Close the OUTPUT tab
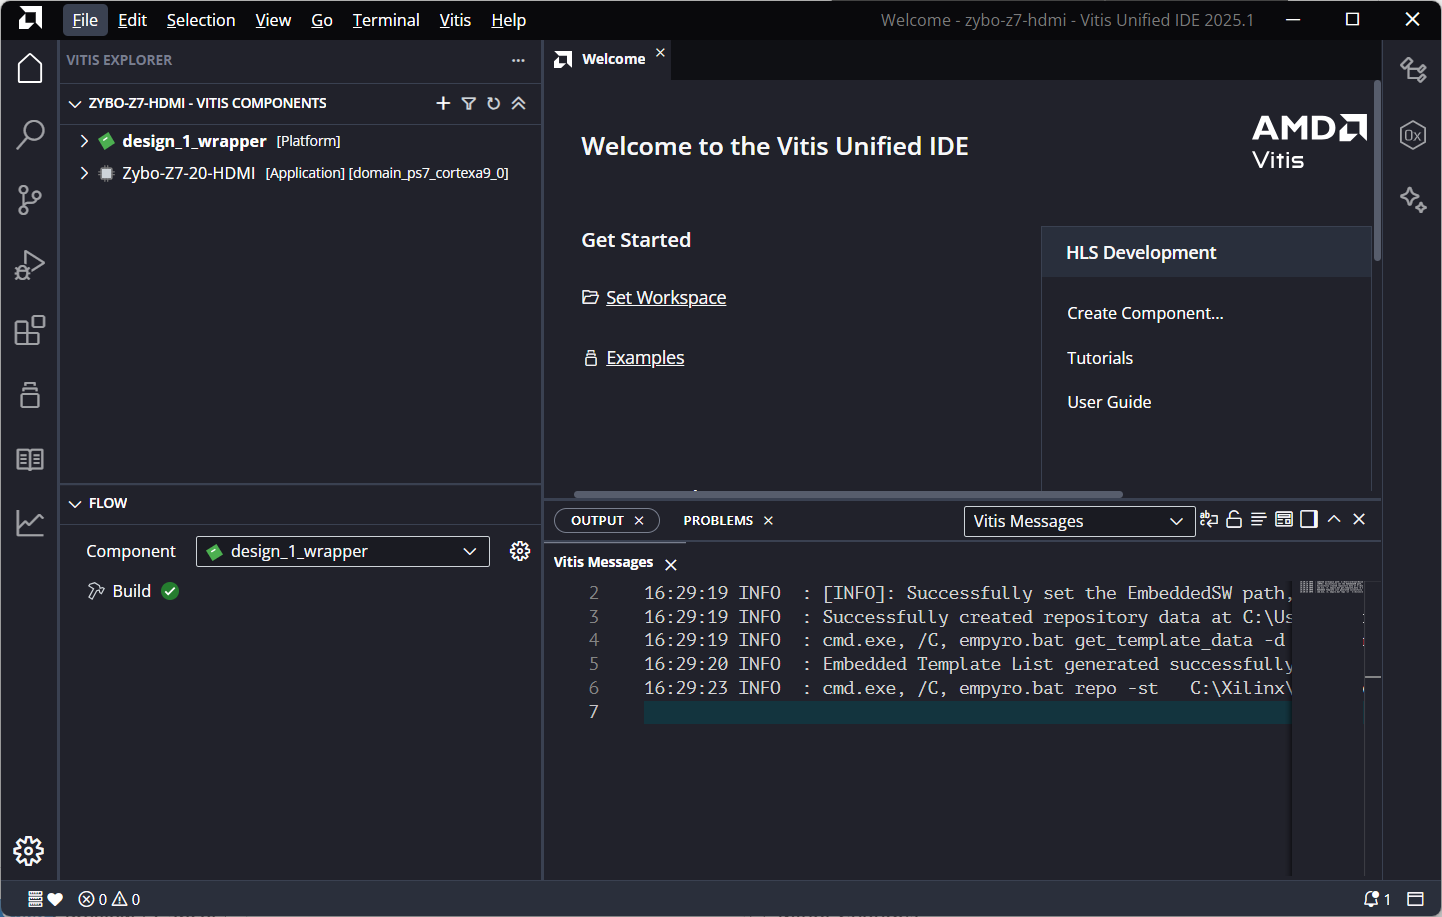Image resolution: width=1442 pixels, height=917 pixels. pyautogui.click(x=639, y=520)
